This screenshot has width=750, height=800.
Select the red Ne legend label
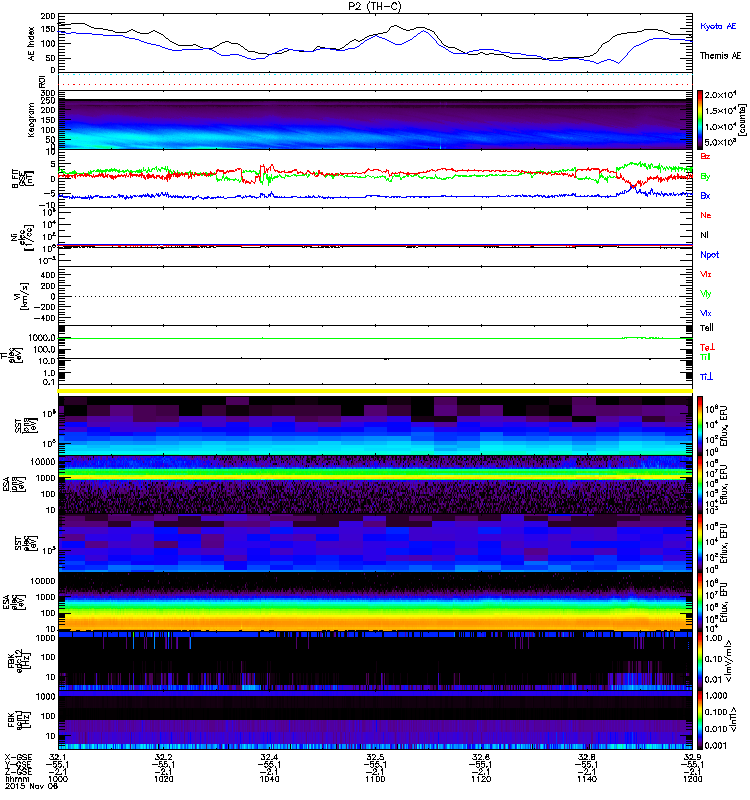706,215
